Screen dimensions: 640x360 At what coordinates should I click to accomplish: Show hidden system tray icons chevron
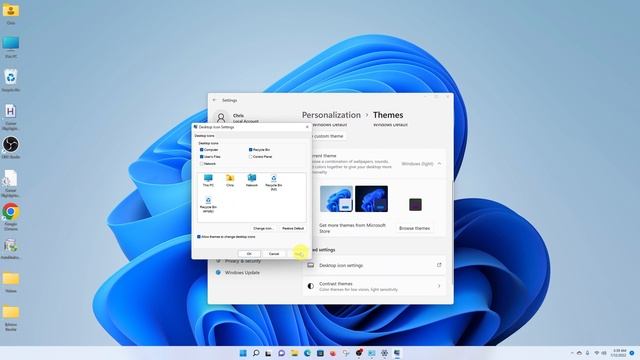[x=571, y=353]
